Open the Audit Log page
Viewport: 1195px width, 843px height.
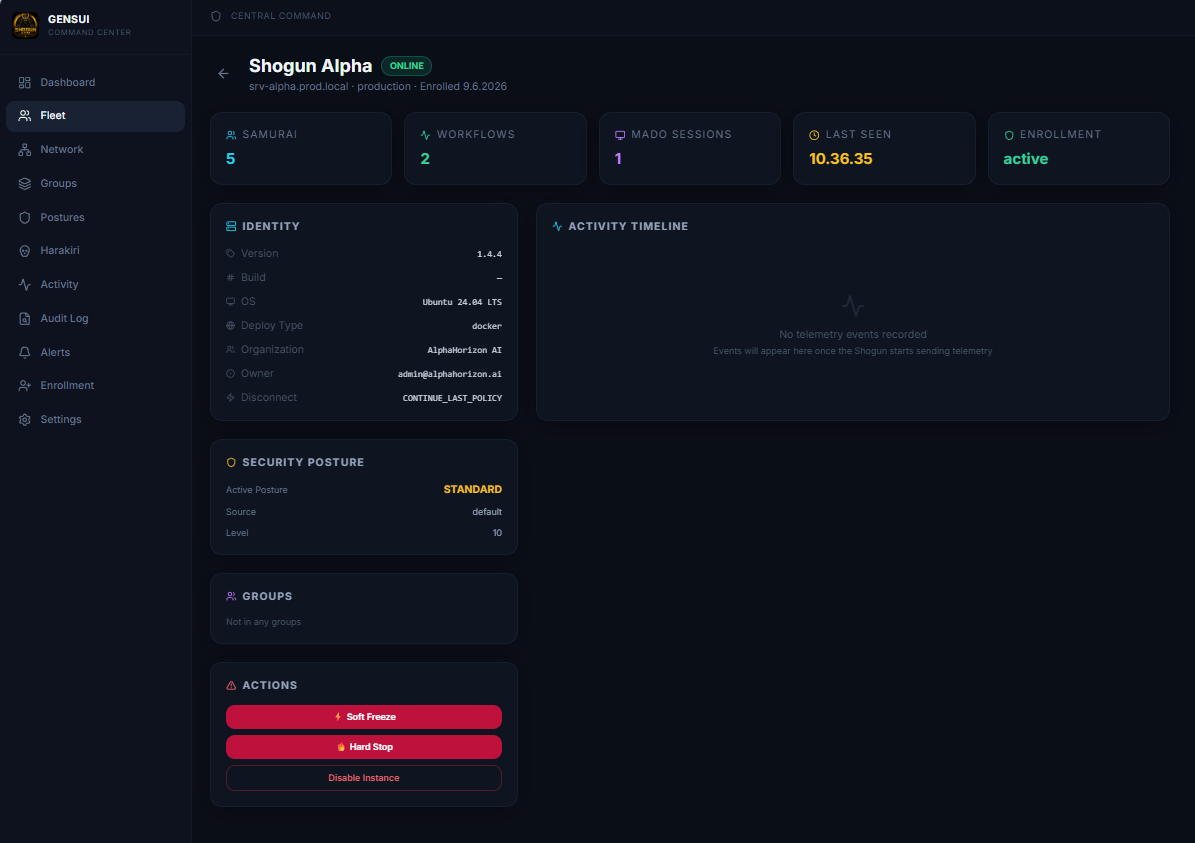pos(95,319)
